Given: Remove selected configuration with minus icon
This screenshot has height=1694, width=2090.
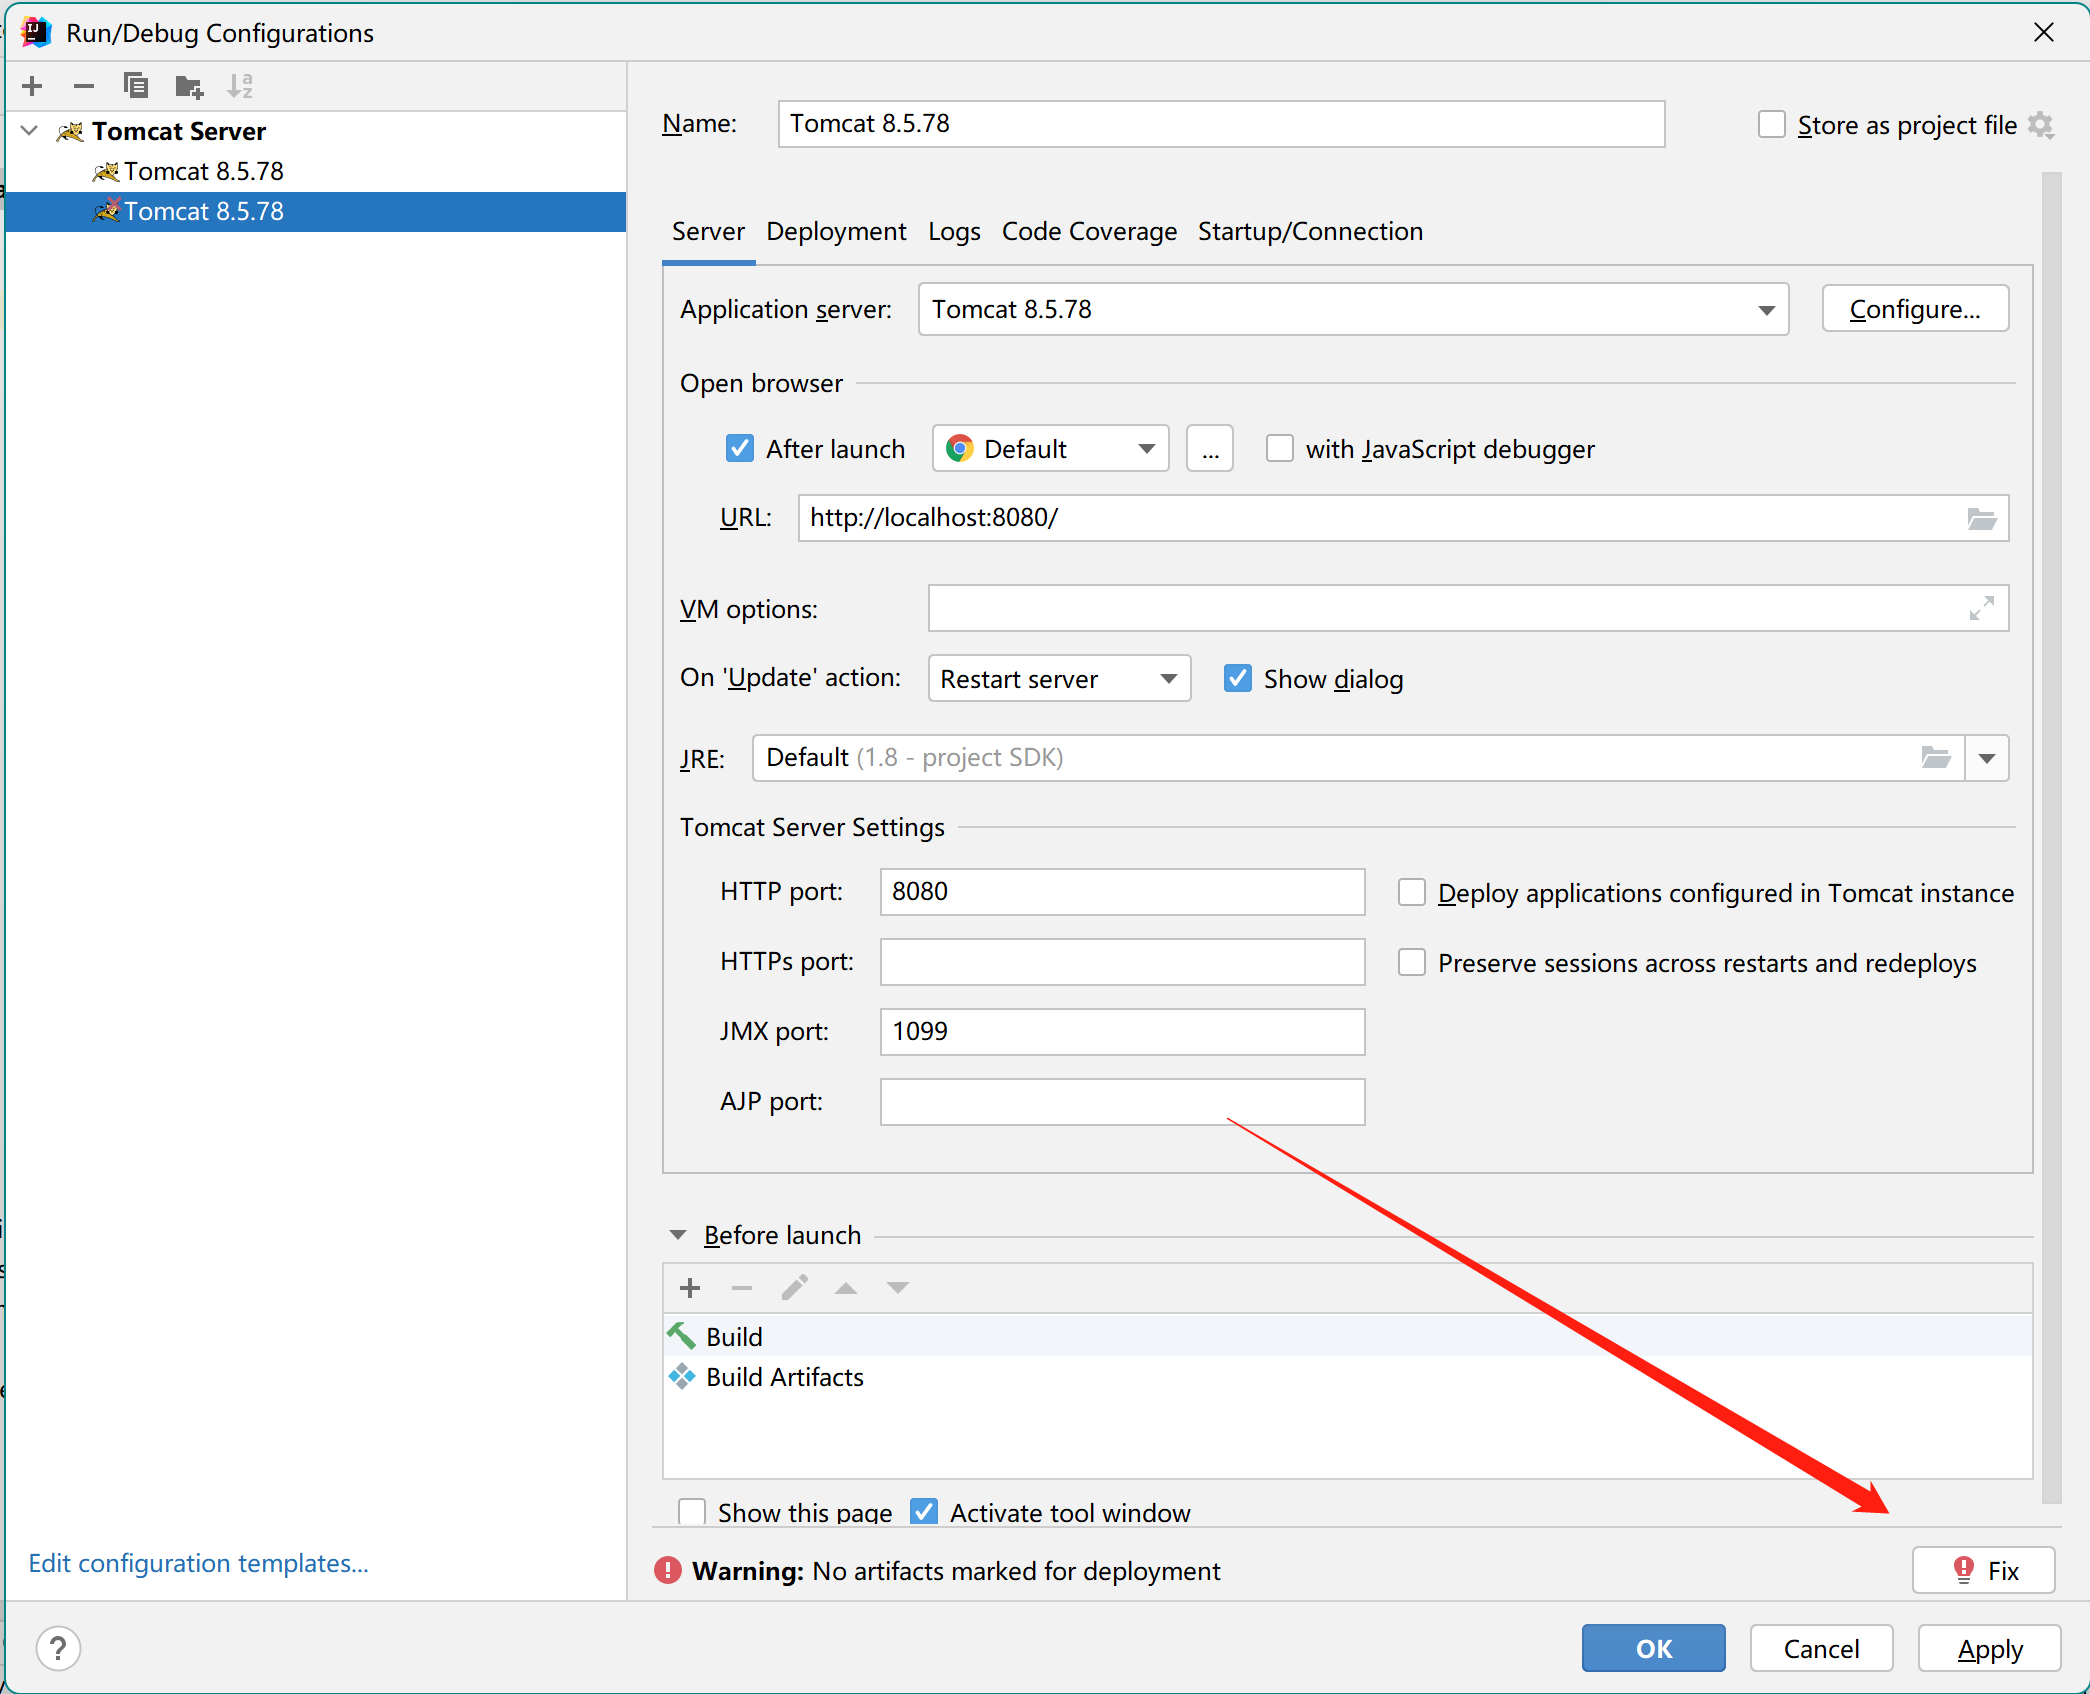Looking at the screenshot, I should [84, 86].
